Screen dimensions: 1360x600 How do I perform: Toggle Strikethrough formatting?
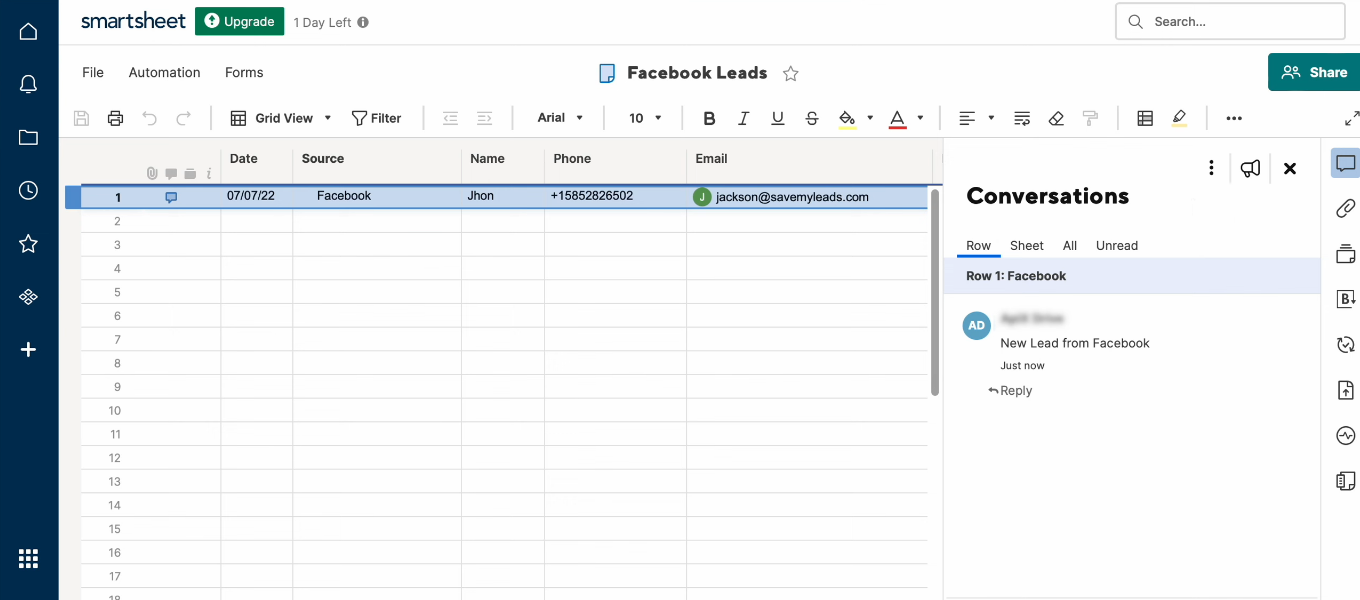click(x=812, y=118)
